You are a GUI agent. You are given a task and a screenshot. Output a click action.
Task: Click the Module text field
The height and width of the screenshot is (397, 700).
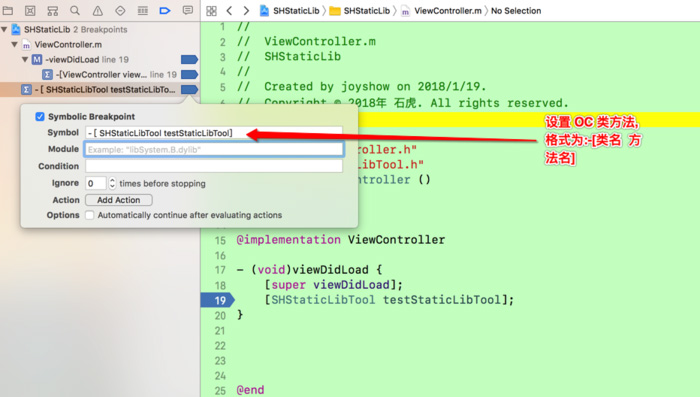214,149
